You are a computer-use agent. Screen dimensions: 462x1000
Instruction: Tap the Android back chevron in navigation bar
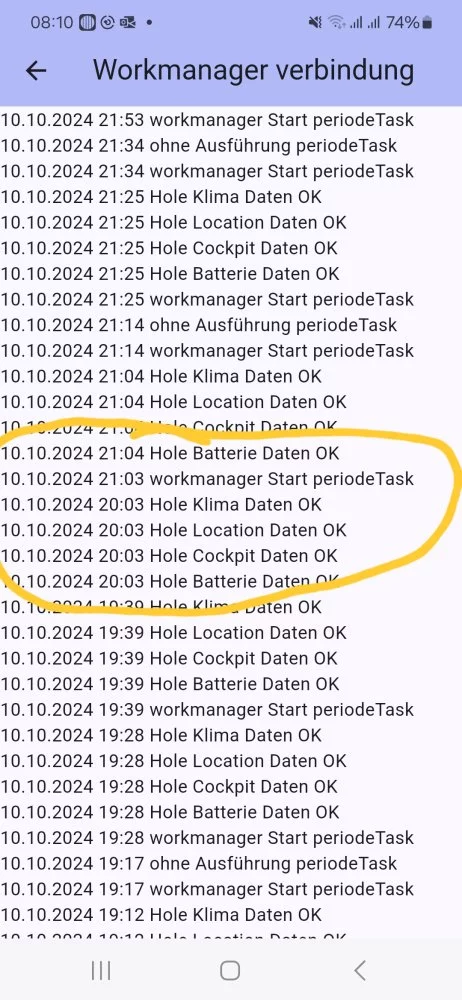click(x=360, y=971)
